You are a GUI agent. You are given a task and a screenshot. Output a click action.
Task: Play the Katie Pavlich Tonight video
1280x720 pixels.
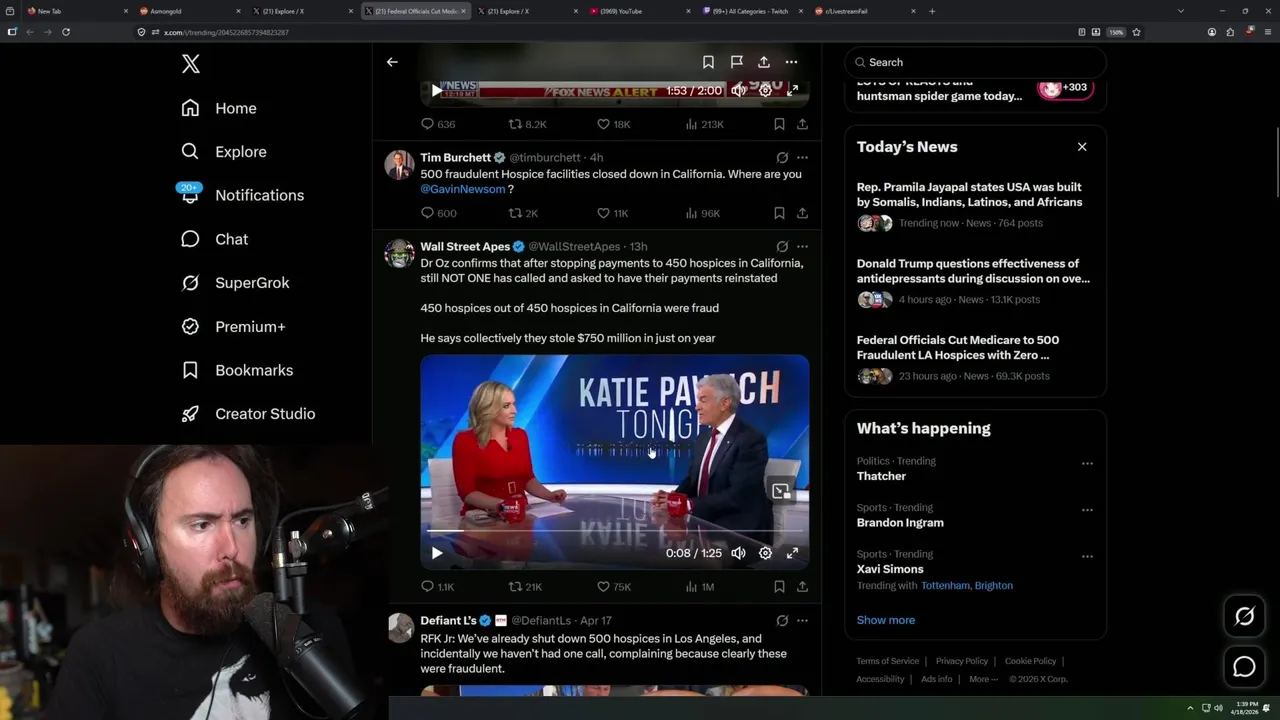tap(437, 553)
